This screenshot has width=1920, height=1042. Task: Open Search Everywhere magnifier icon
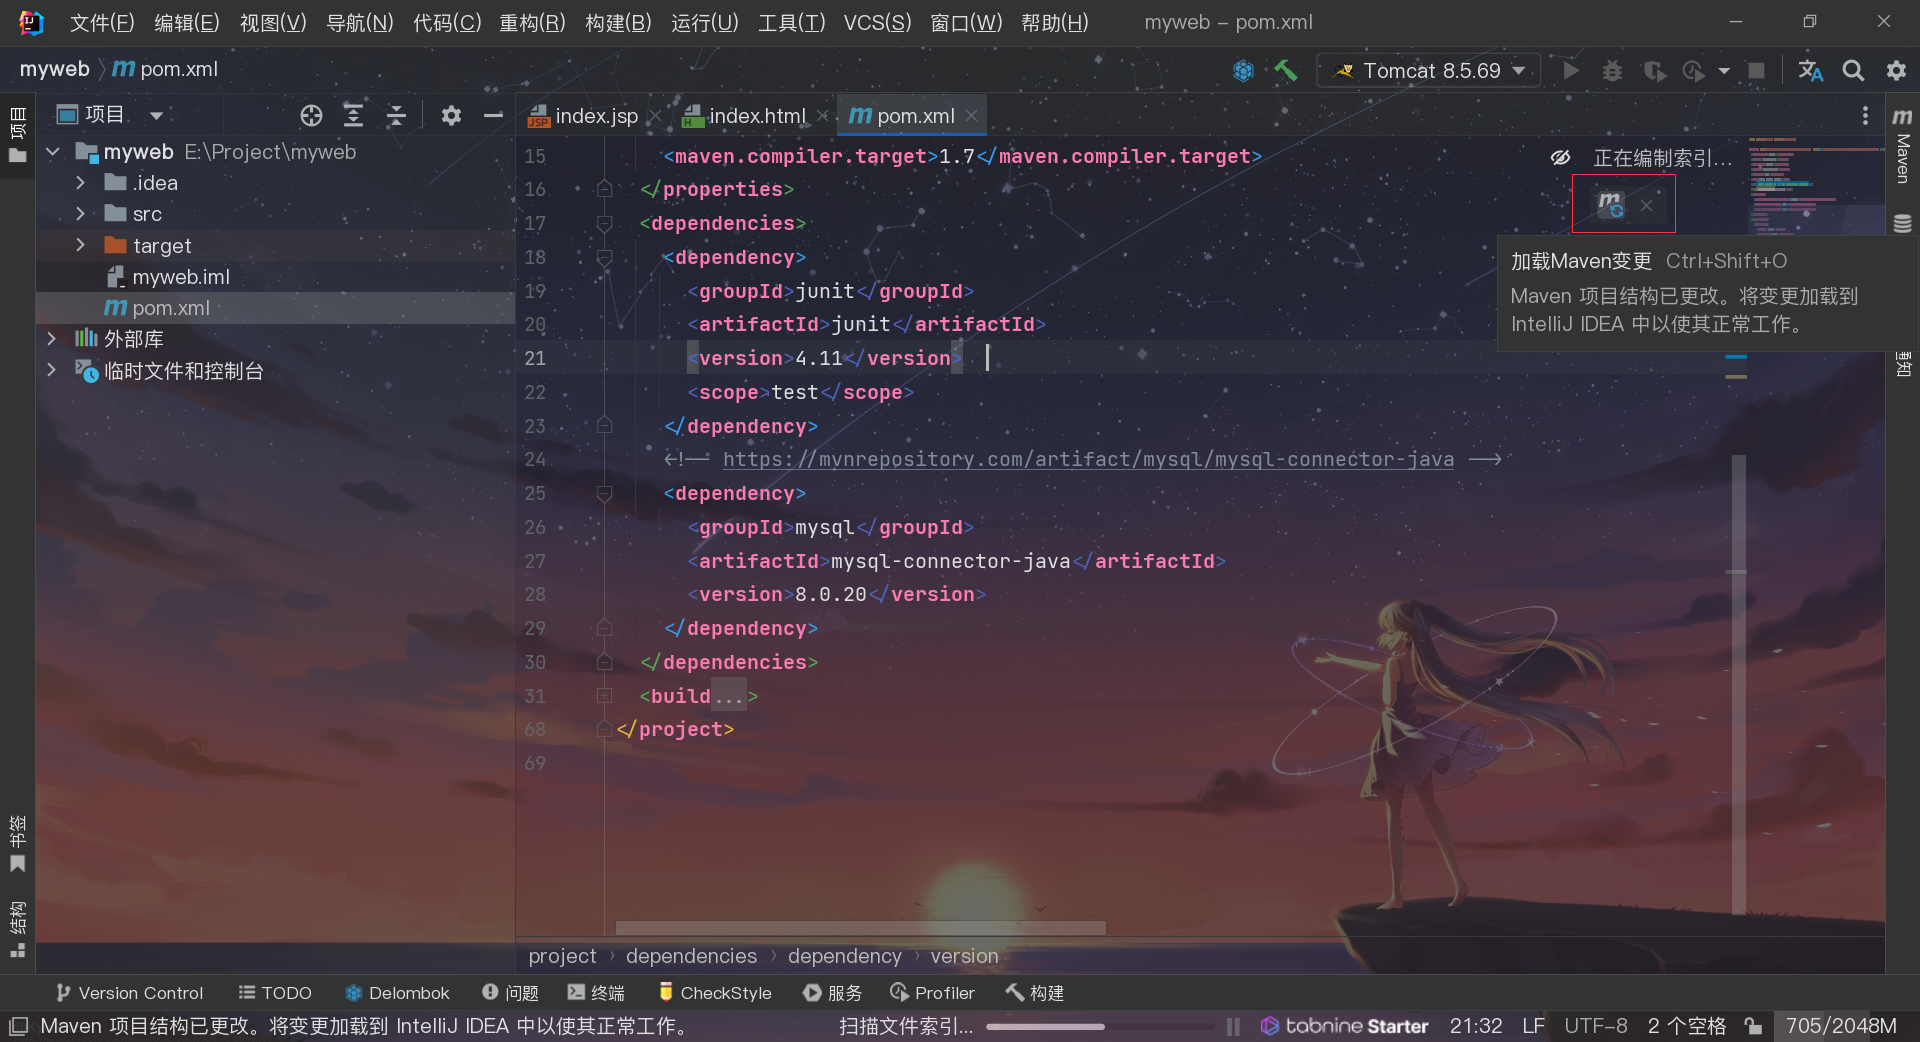[x=1853, y=71]
